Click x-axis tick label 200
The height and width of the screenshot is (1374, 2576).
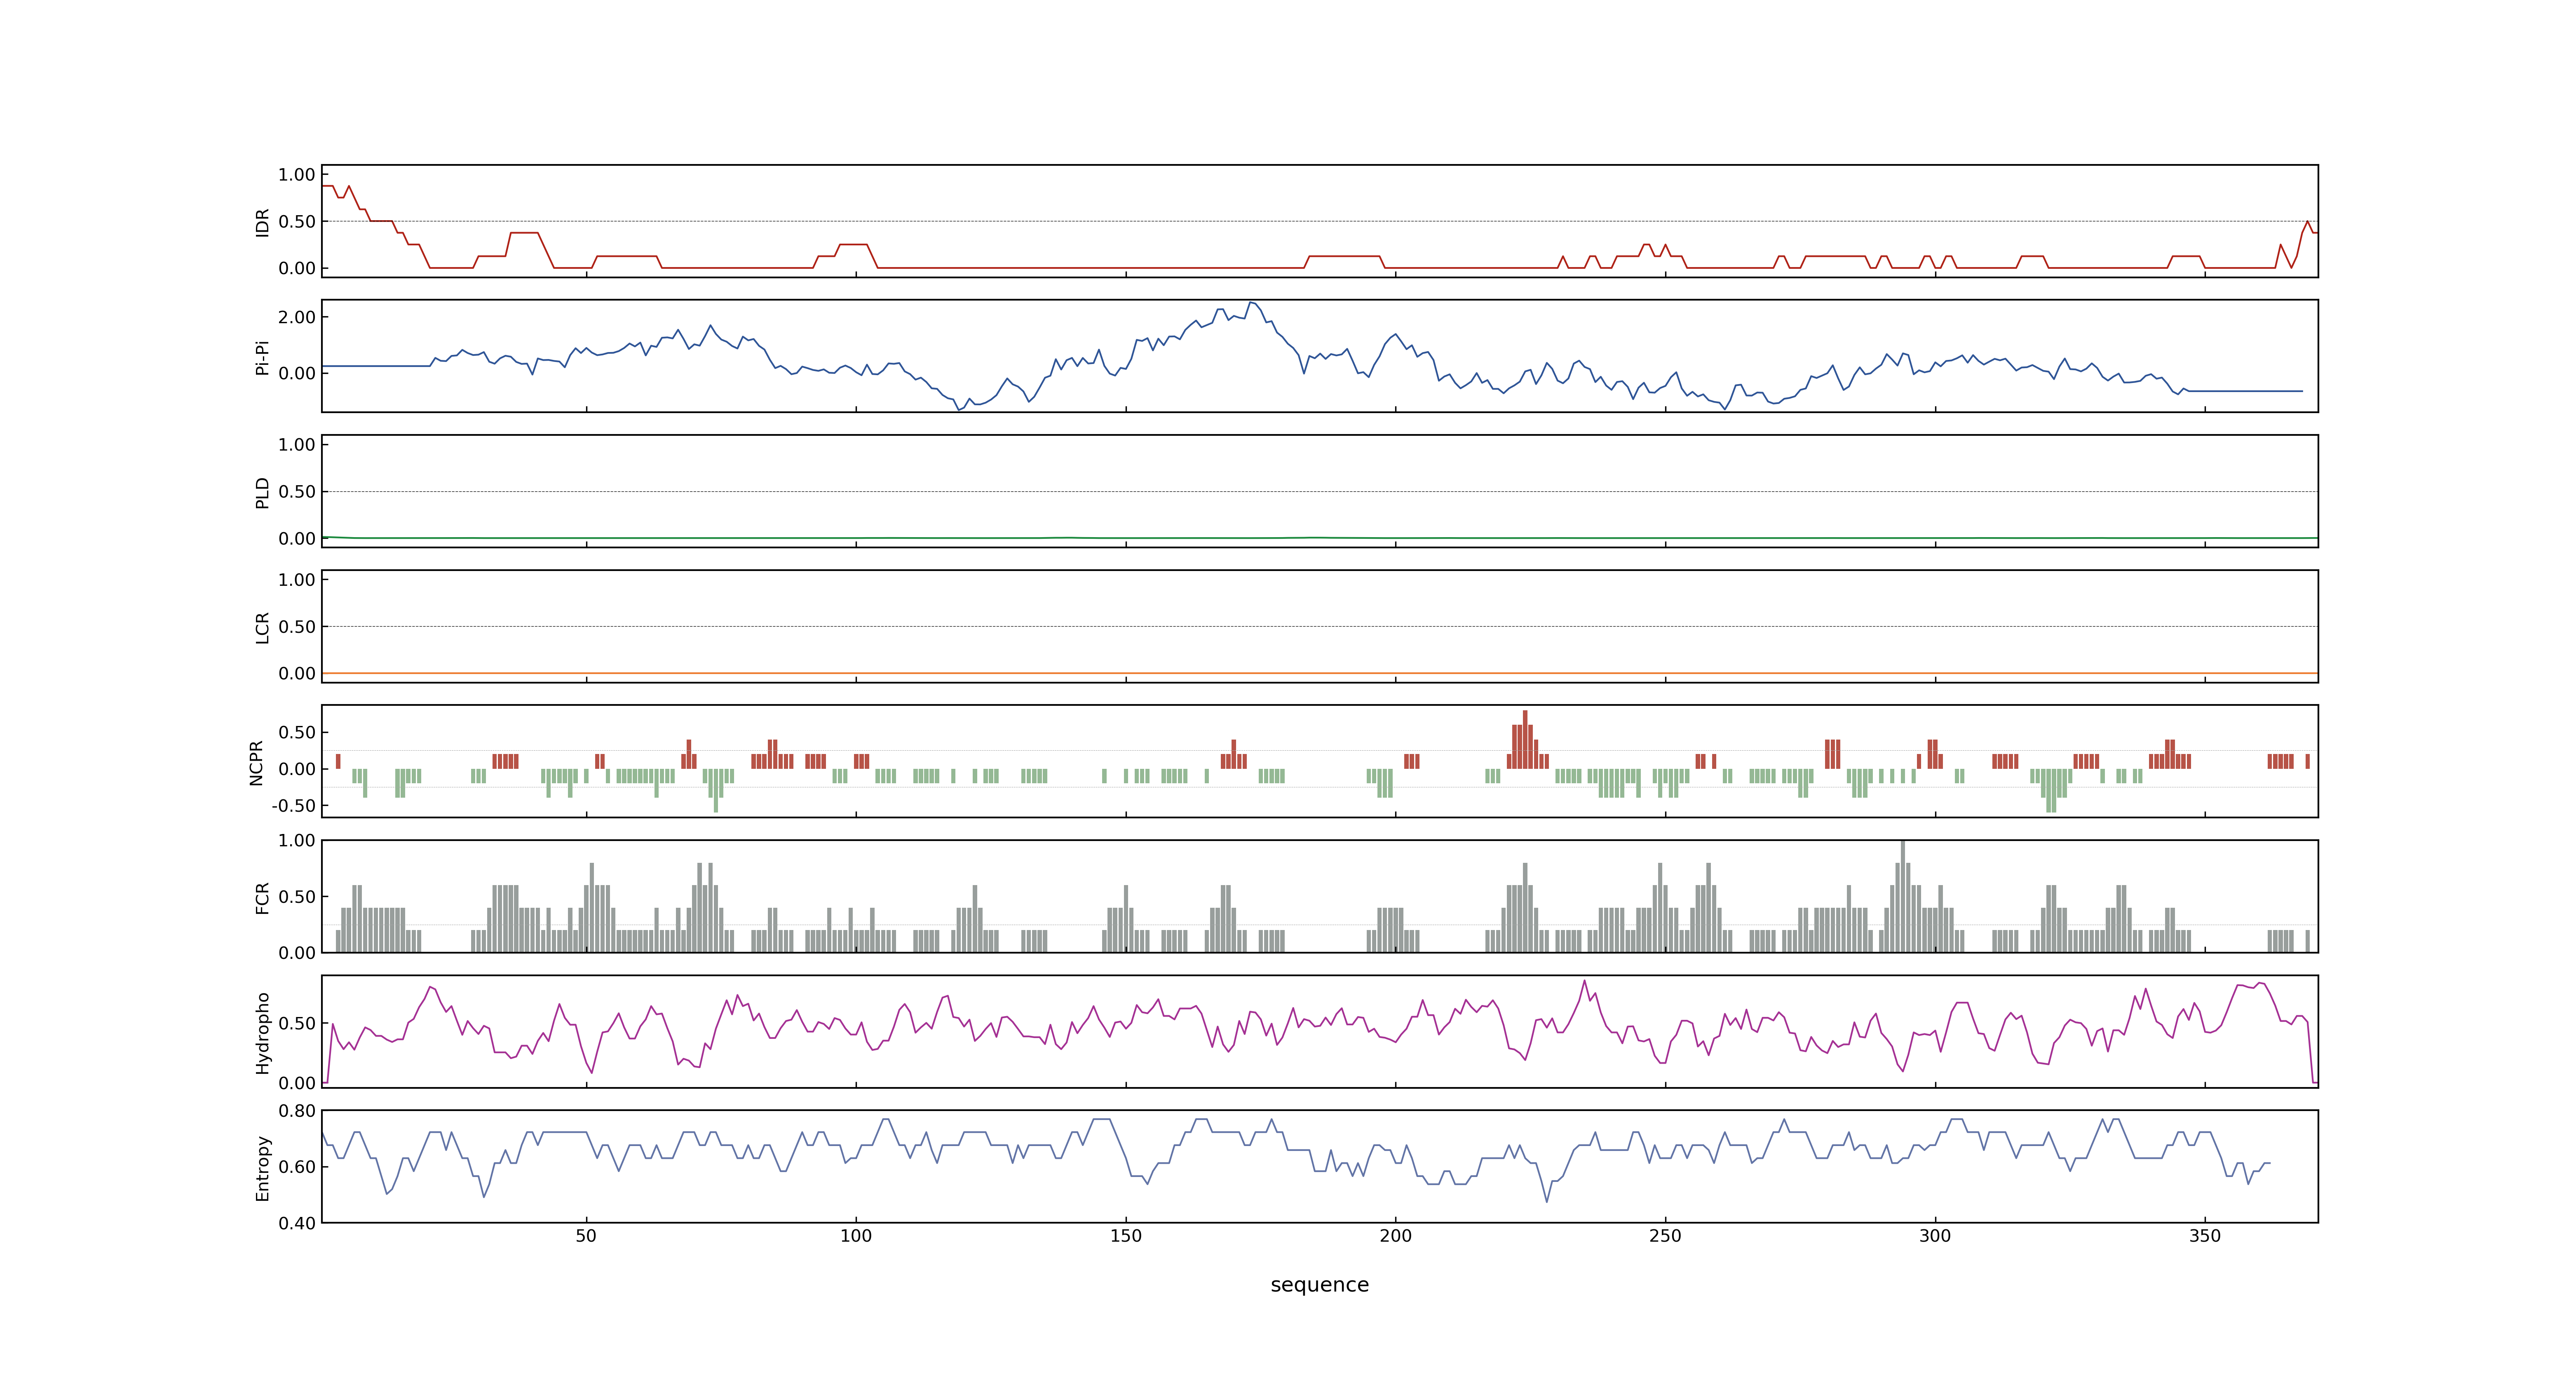[1396, 1236]
